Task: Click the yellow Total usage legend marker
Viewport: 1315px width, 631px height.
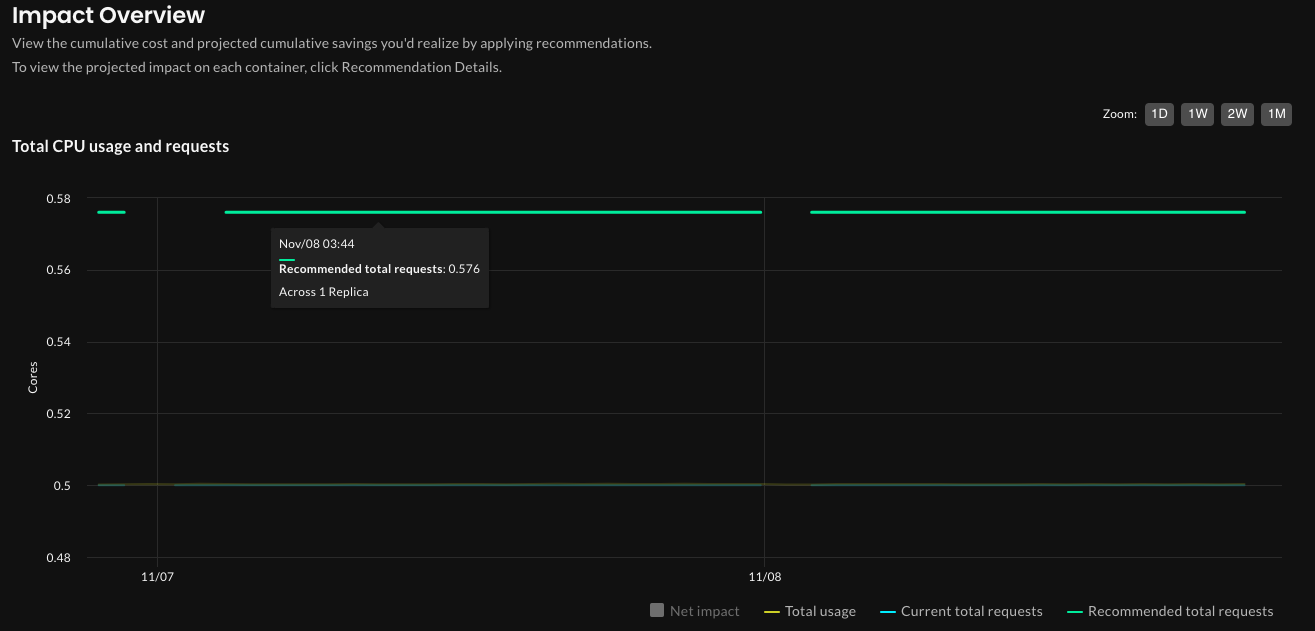Action: point(771,612)
